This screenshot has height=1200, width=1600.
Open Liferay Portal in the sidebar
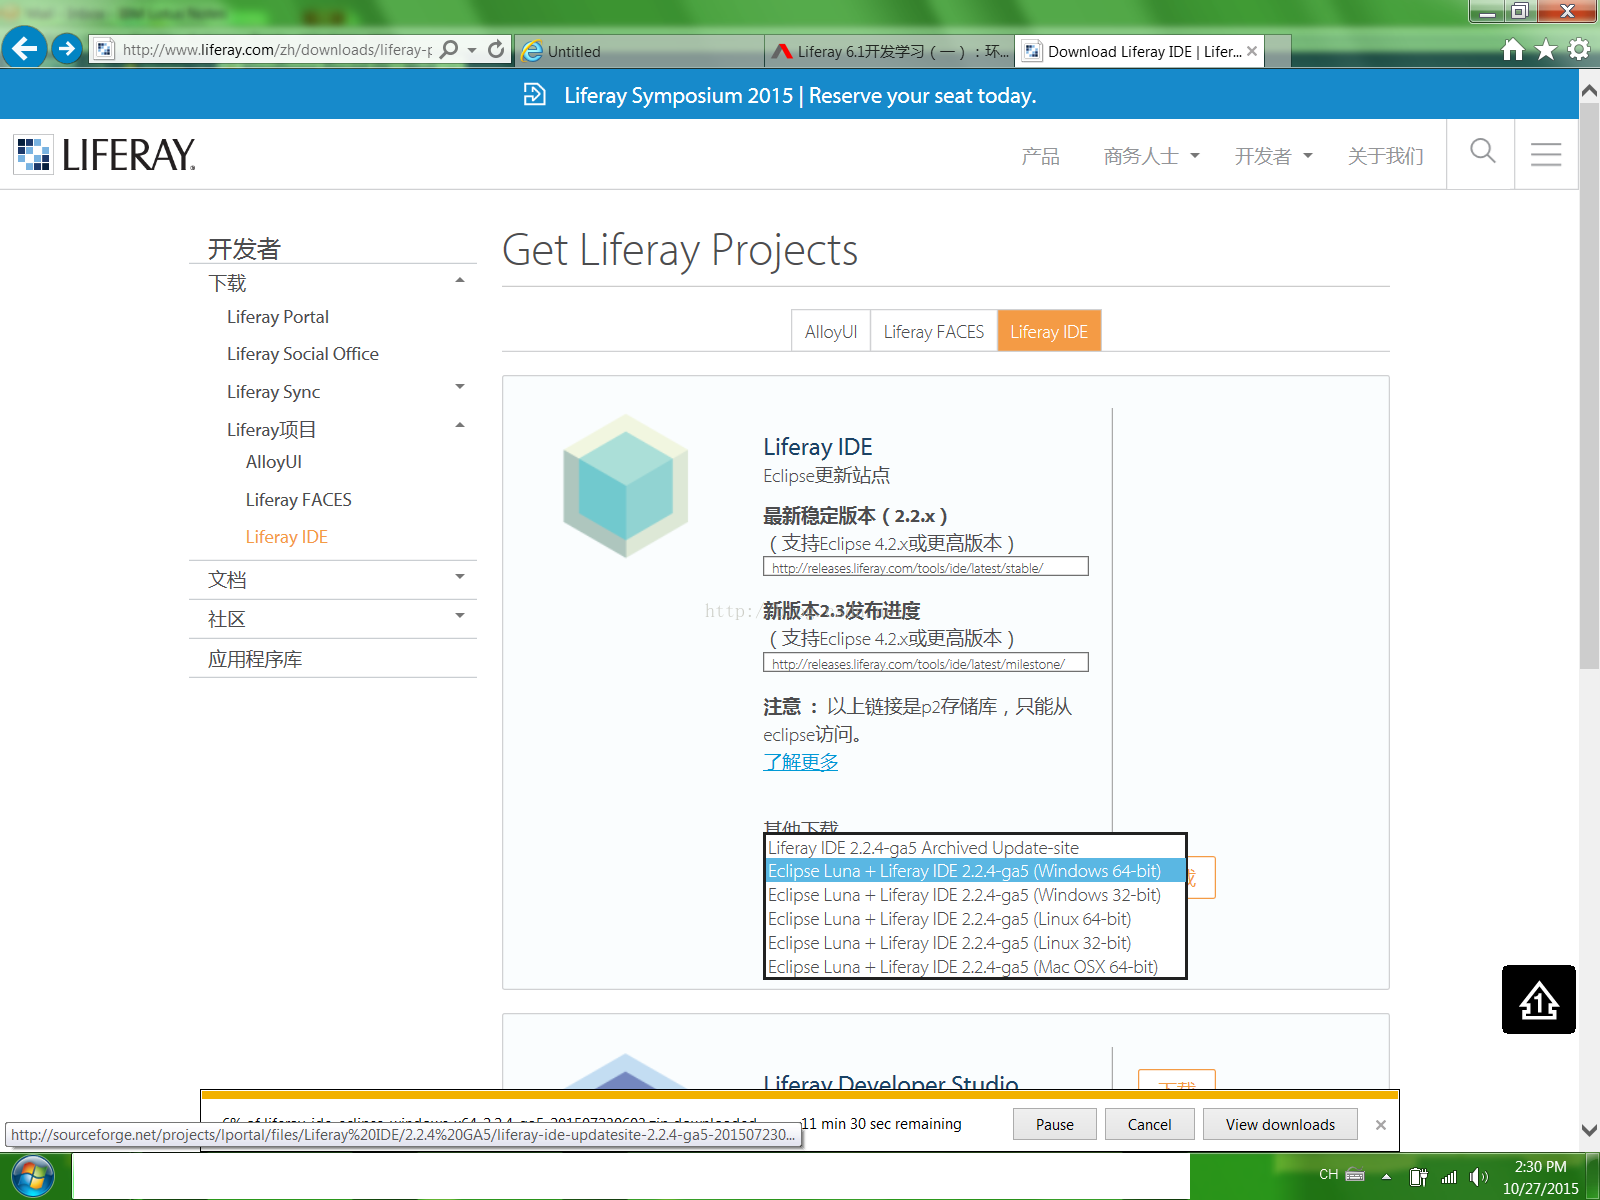pos(278,317)
